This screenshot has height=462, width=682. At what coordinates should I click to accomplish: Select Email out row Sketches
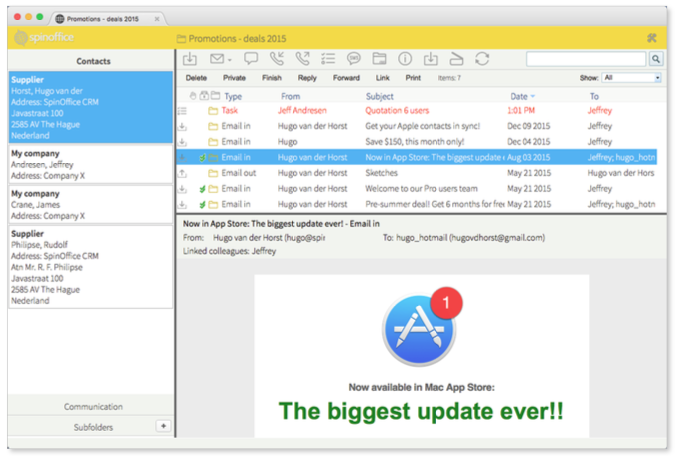(x=417, y=173)
